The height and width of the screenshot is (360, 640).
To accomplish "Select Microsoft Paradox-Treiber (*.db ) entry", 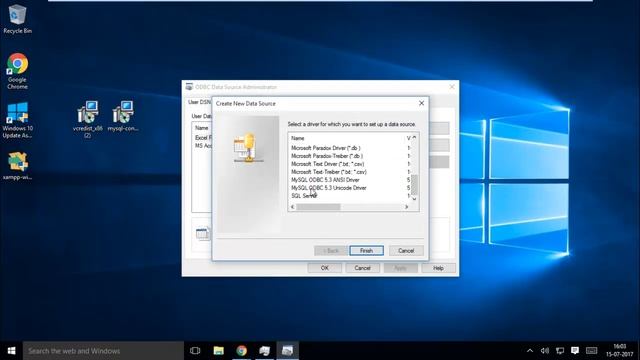I will coord(327,156).
